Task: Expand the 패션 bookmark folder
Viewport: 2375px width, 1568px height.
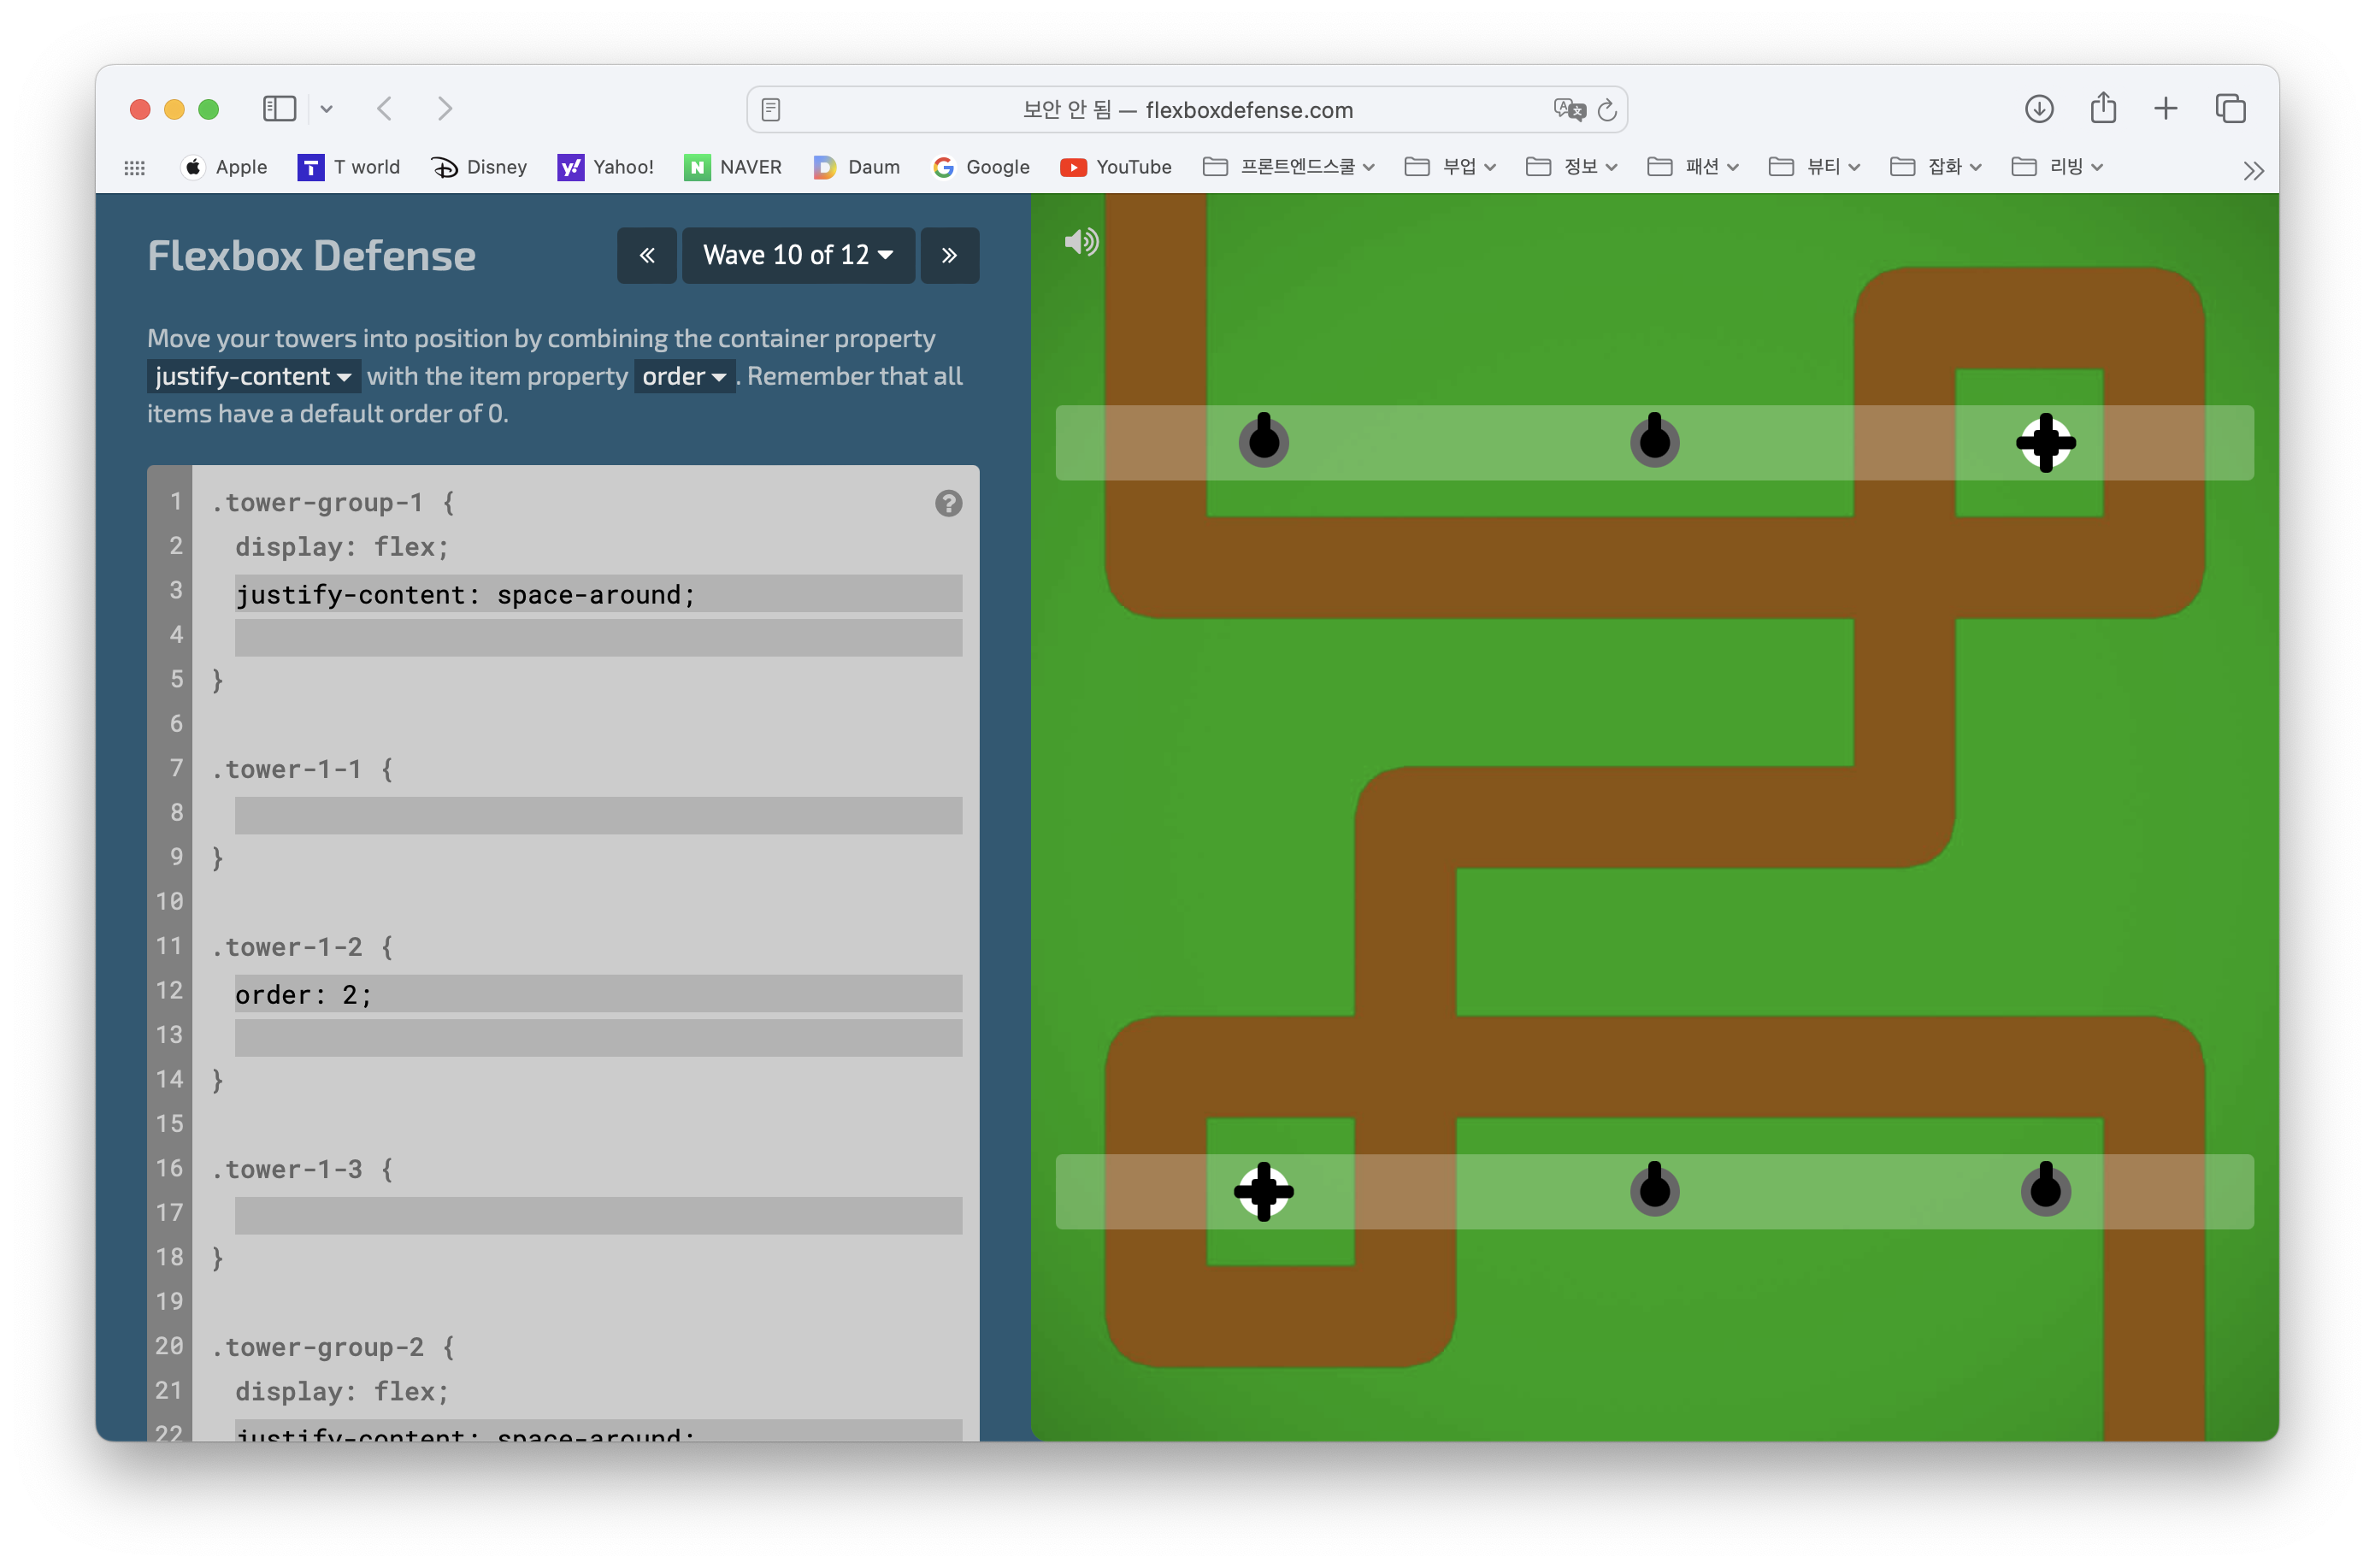Action: click(1693, 167)
